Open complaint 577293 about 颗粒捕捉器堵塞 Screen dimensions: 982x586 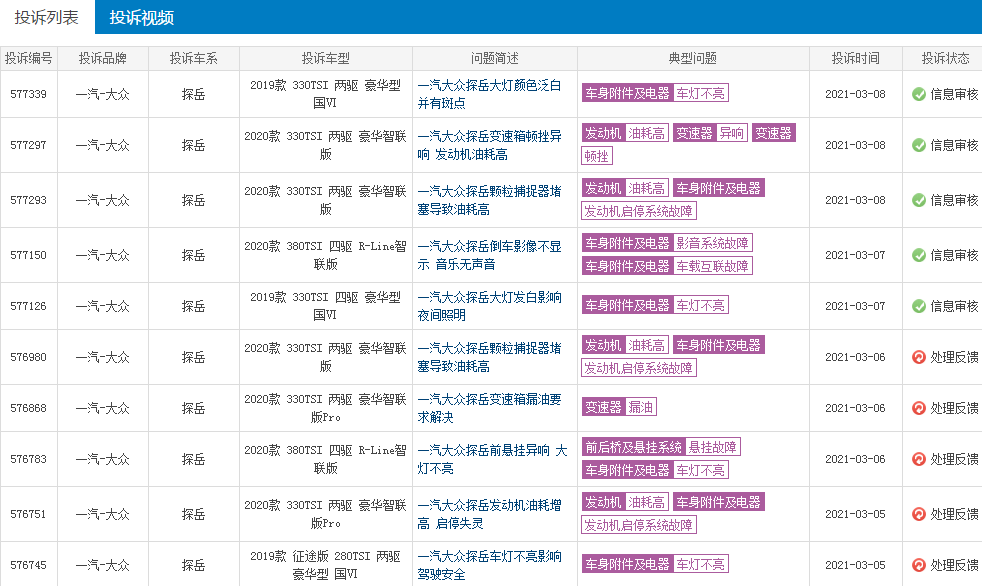point(489,200)
